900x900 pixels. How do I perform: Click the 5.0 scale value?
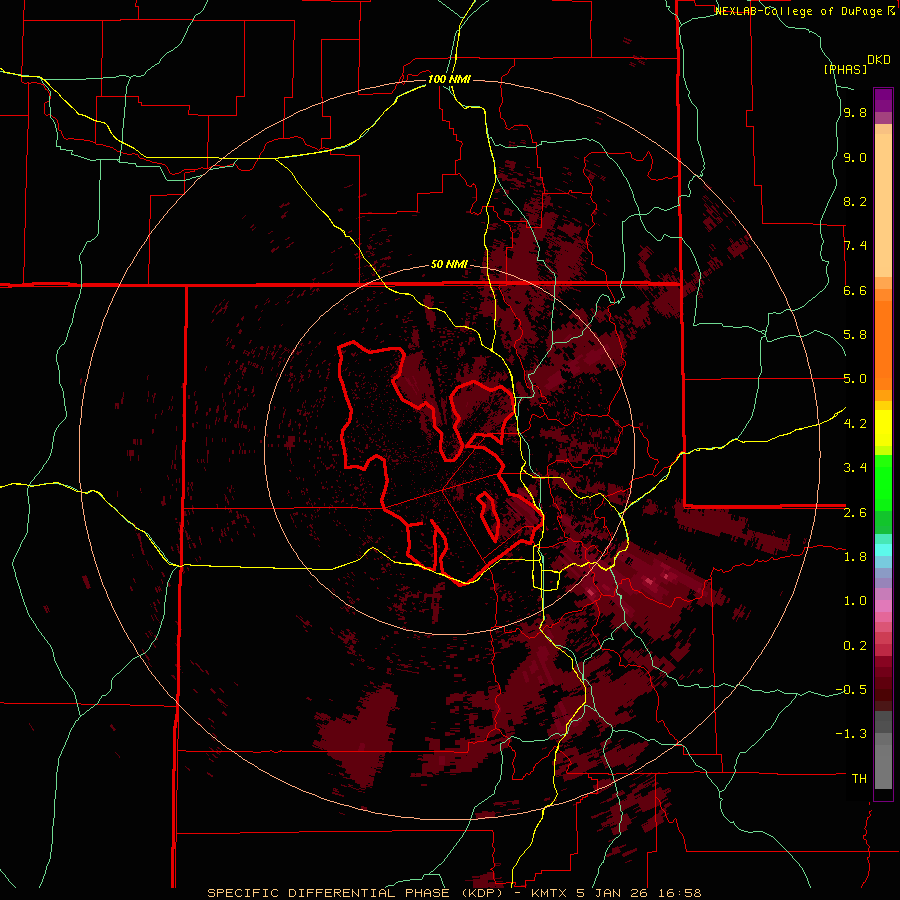point(855,379)
